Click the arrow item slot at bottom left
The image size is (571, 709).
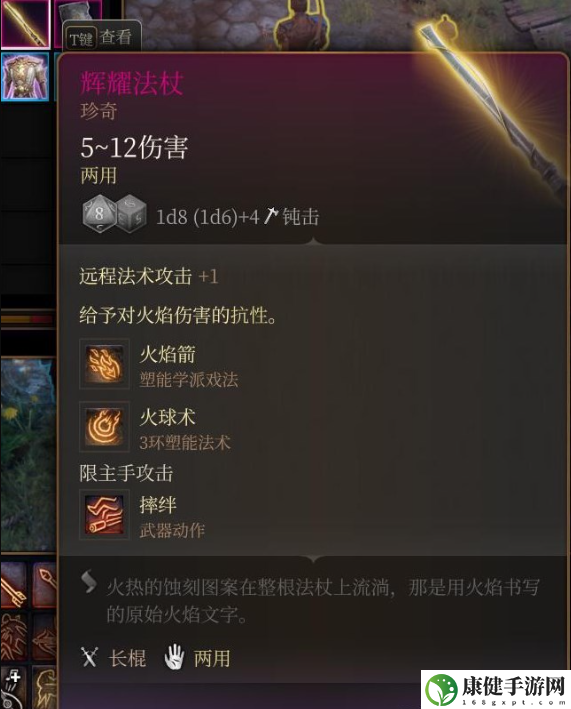(x=14, y=586)
